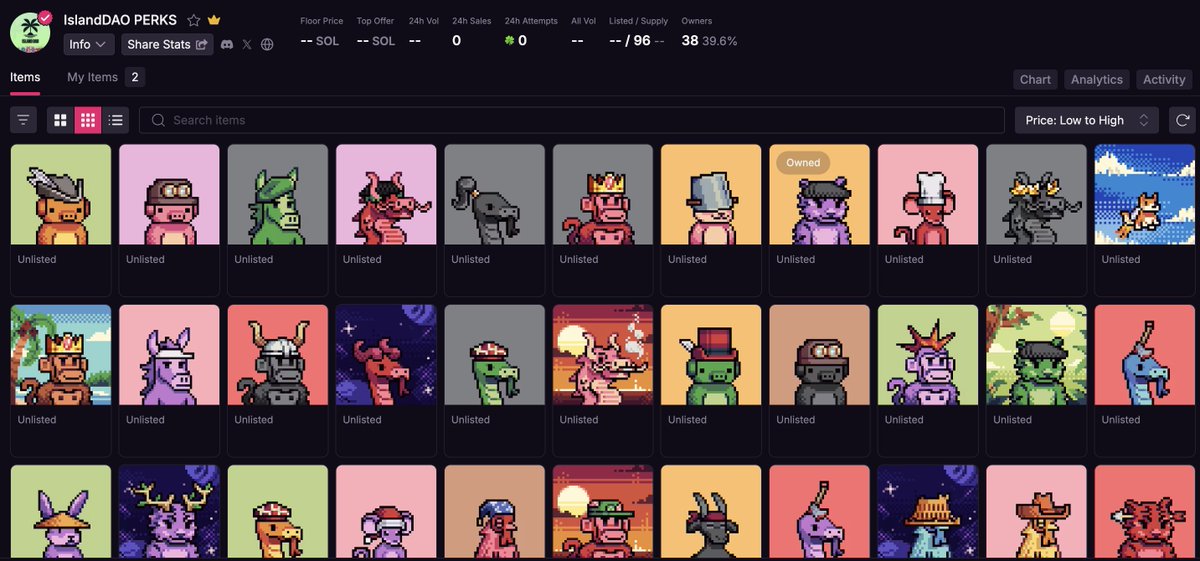Open the black goat on orange NFT

711,513
